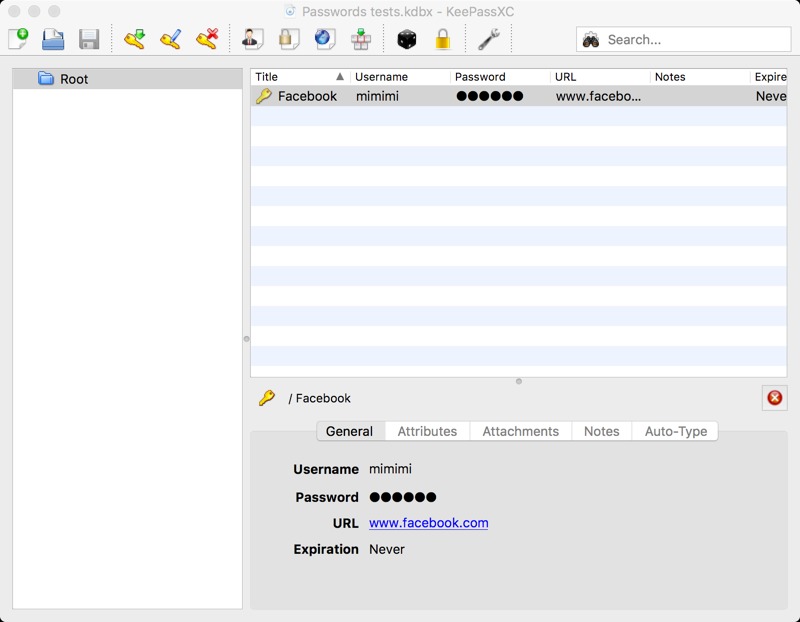Open settings with the wrench icon
Image resolution: width=800 pixels, height=622 pixels.
(x=489, y=39)
